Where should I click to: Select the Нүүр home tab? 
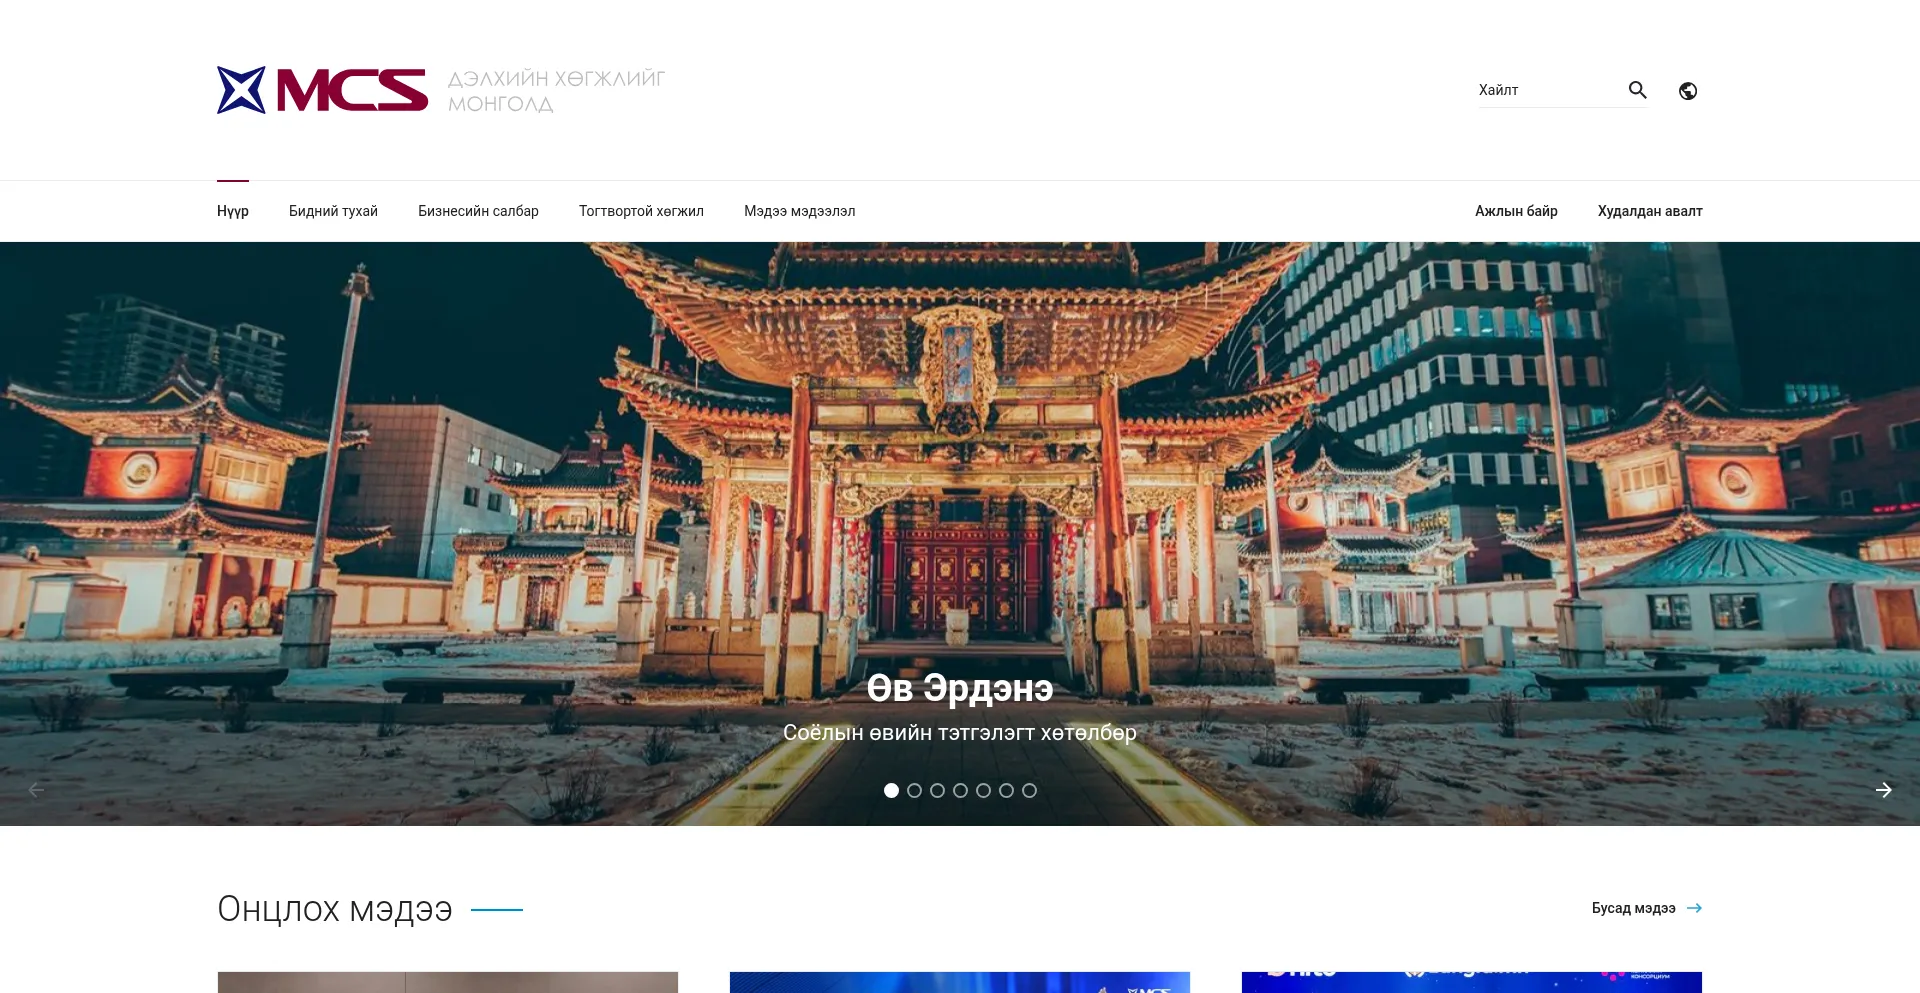233,211
